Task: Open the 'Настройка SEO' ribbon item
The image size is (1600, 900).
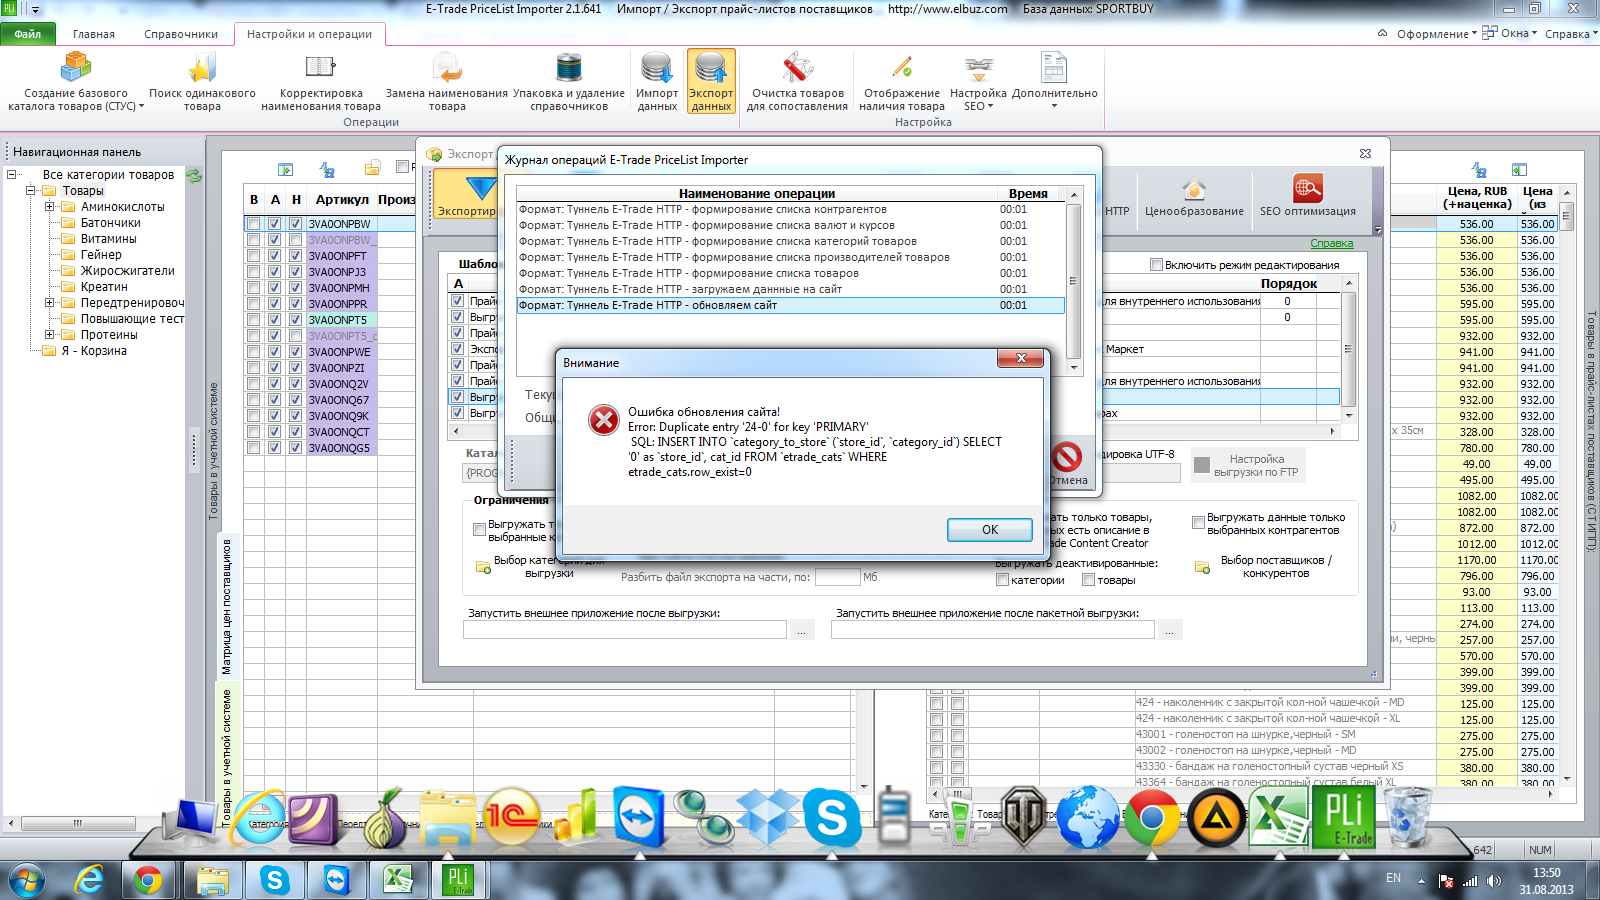Action: [x=978, y=81]
